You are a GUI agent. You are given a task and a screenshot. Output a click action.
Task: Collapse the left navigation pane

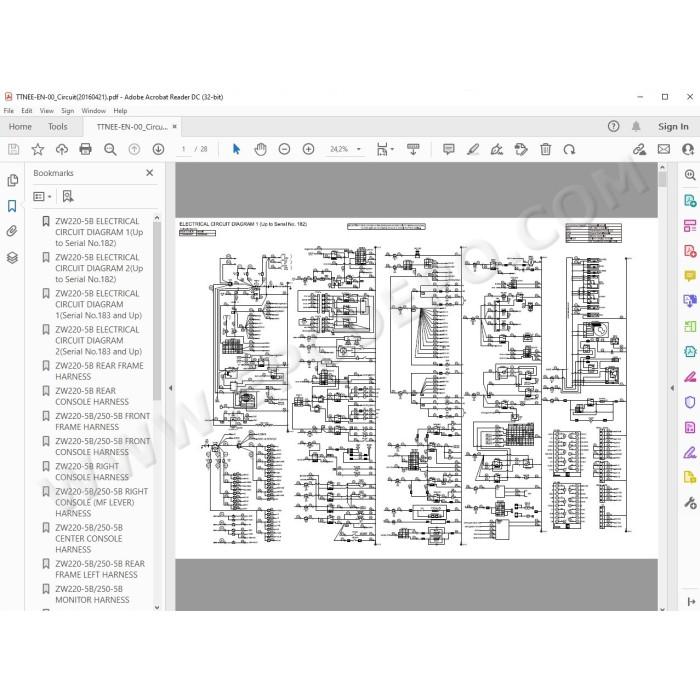(171, 388)
